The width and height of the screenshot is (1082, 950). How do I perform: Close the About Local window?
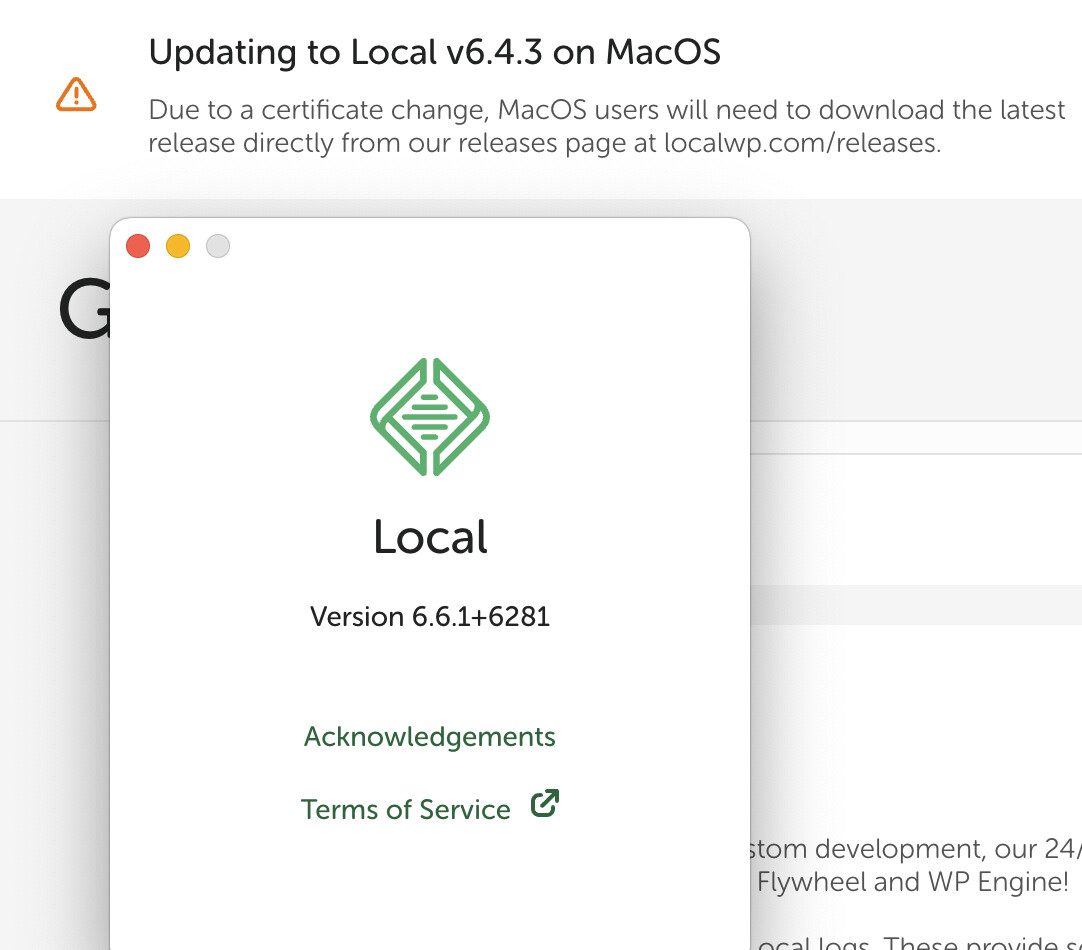pyautogui.click(x=138, y=246)
